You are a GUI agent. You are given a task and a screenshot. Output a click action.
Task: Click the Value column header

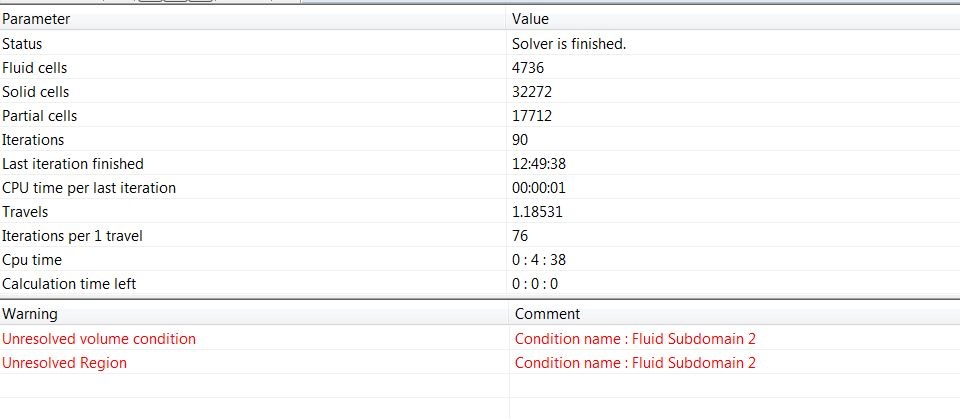tap(733, 19)
